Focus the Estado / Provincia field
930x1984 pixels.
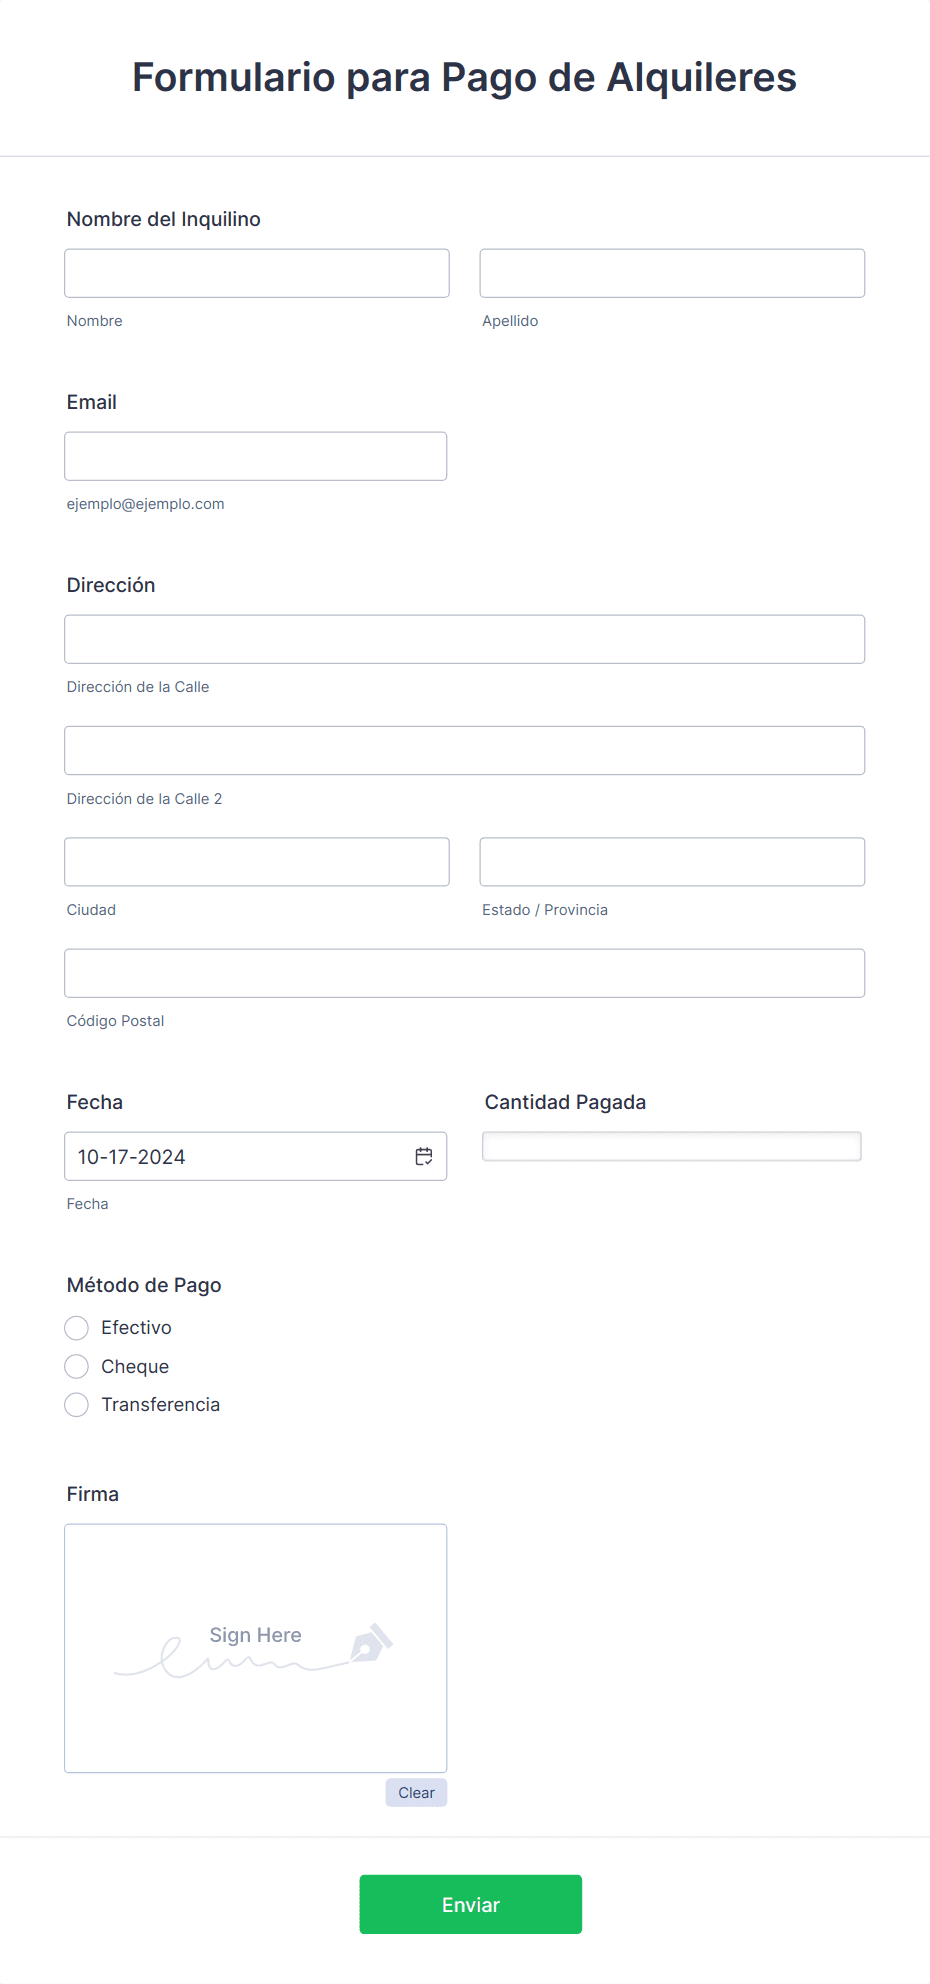pos(672,862)
